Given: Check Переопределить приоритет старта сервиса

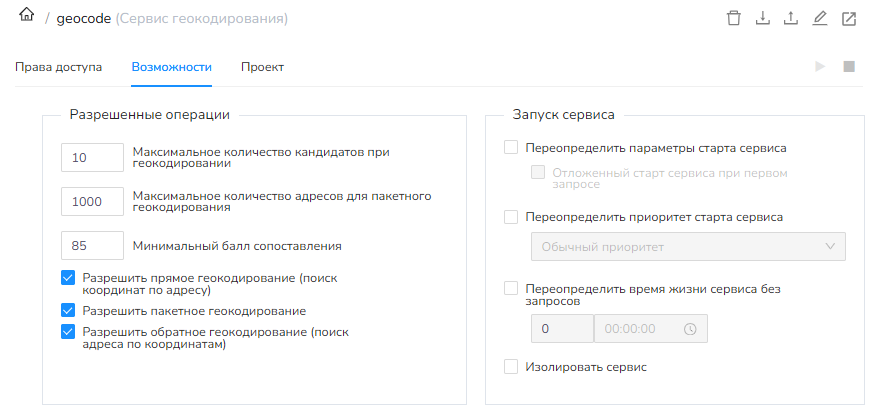Looking at the screenshot, I should (x=511, y=216).
